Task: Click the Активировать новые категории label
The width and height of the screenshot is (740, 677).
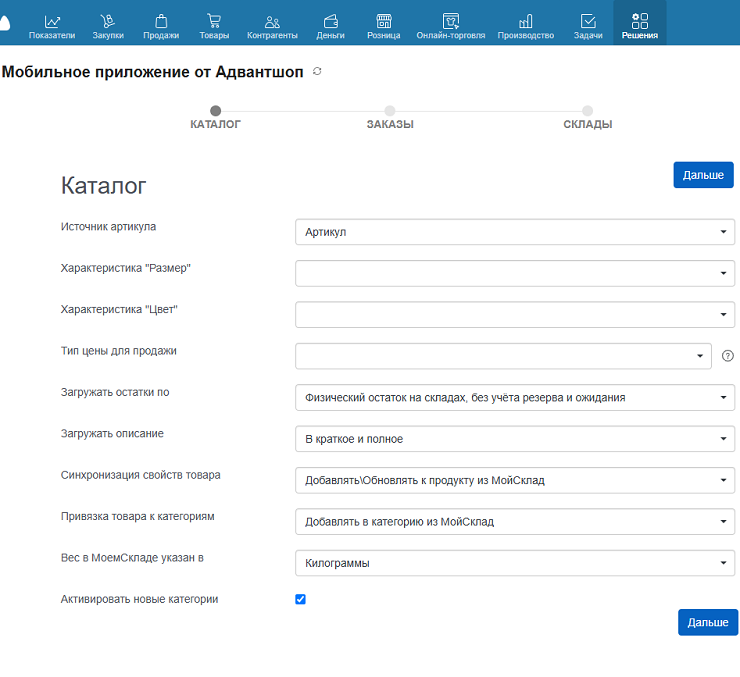Action: click(x=139, y=599)
